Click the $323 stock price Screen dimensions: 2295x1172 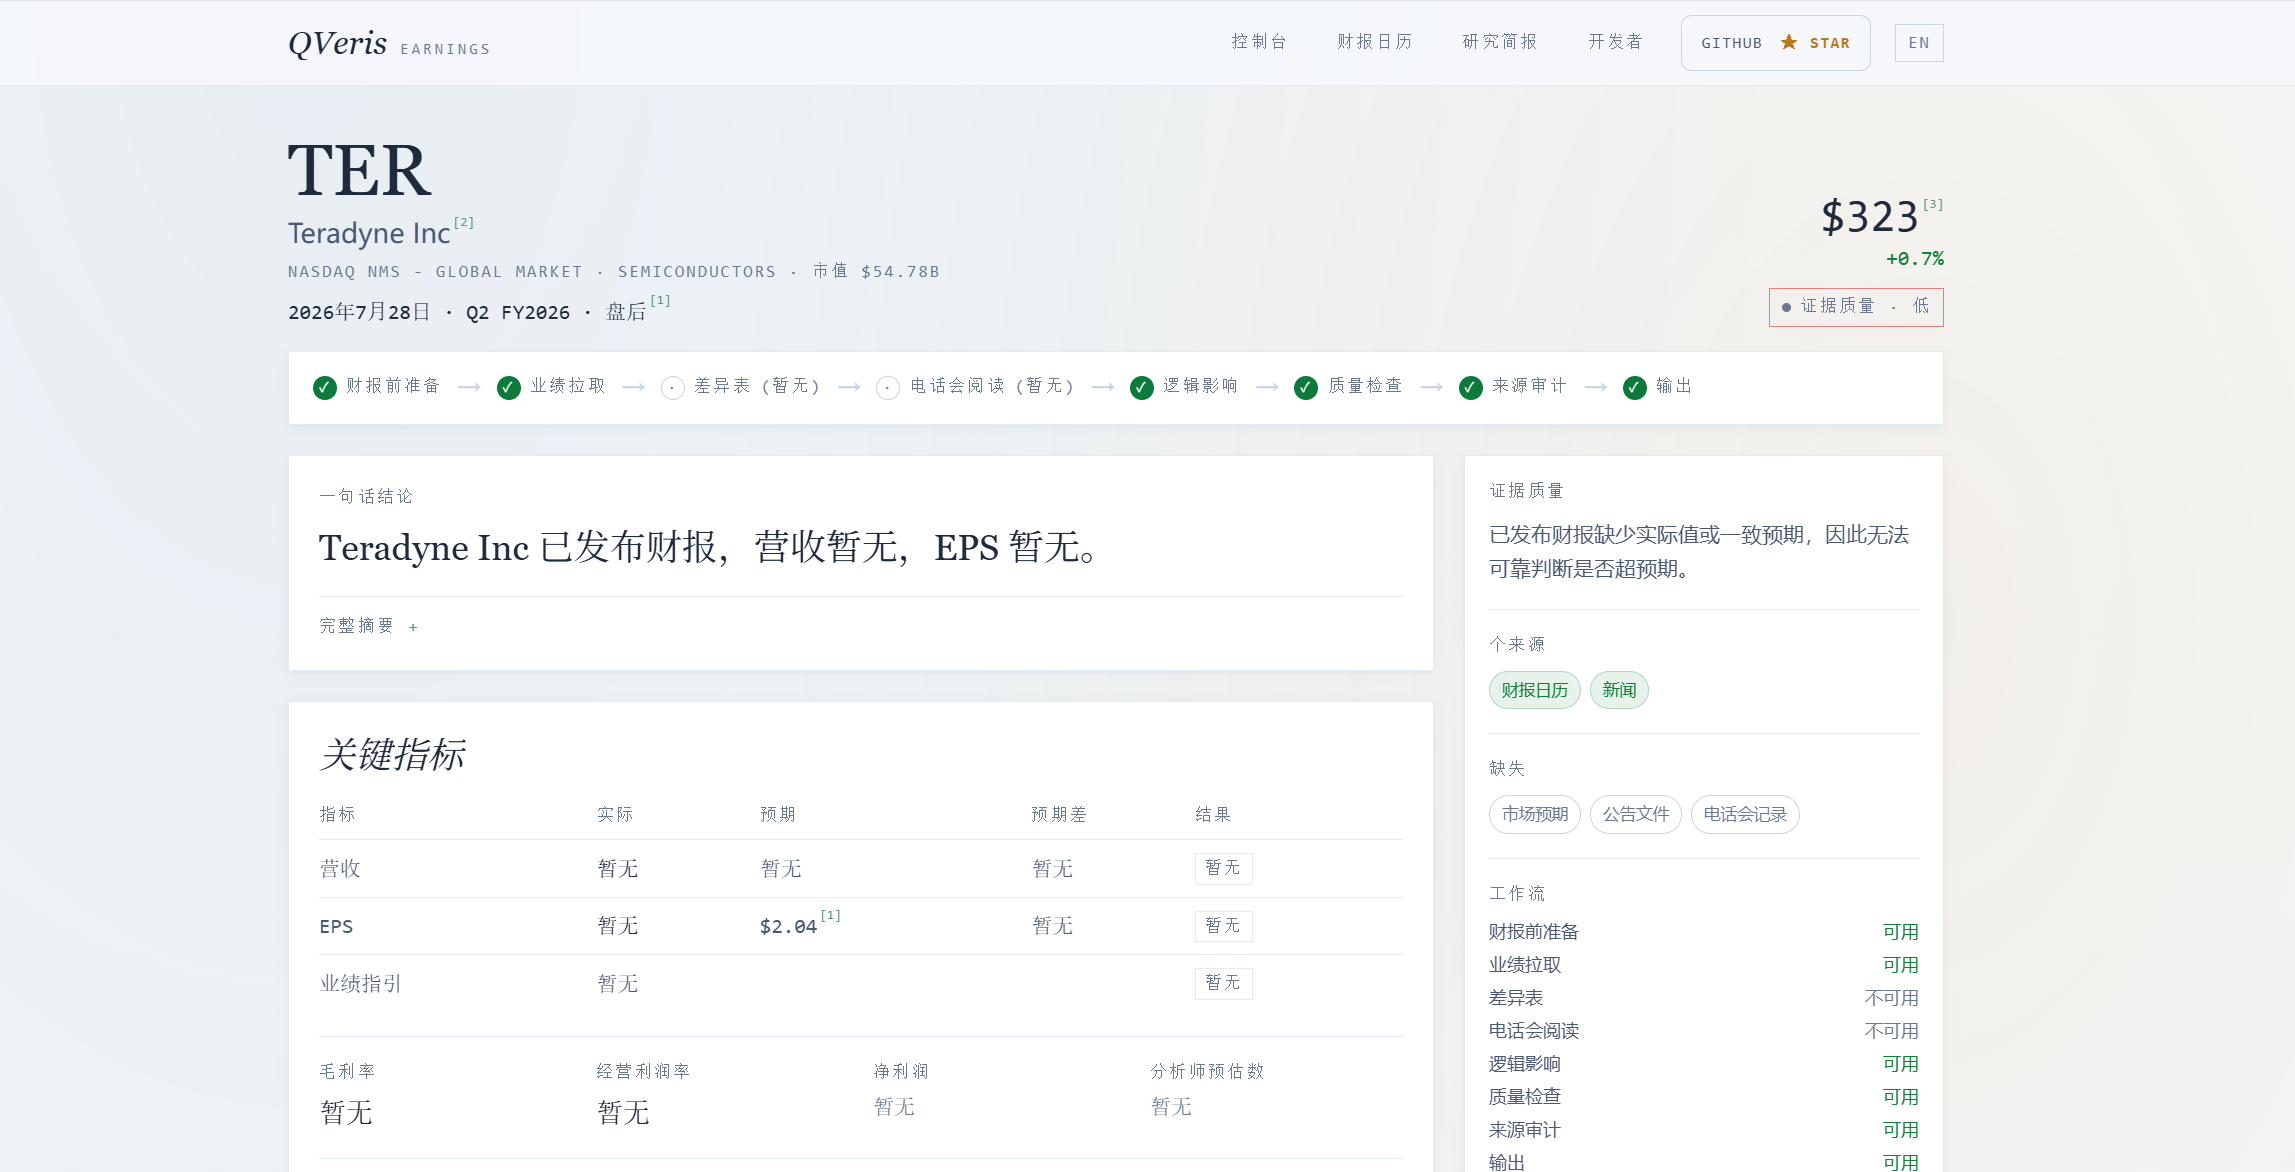[x=1869, y=217]
